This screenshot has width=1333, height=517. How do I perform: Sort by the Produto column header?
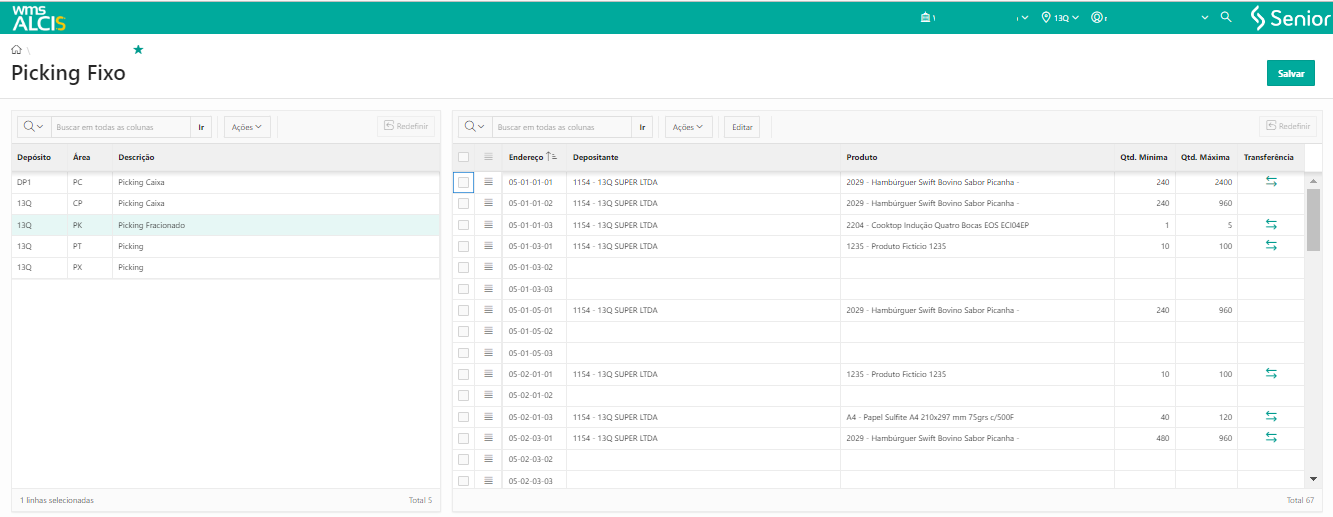pyautogui.click(x=862, y=157)
